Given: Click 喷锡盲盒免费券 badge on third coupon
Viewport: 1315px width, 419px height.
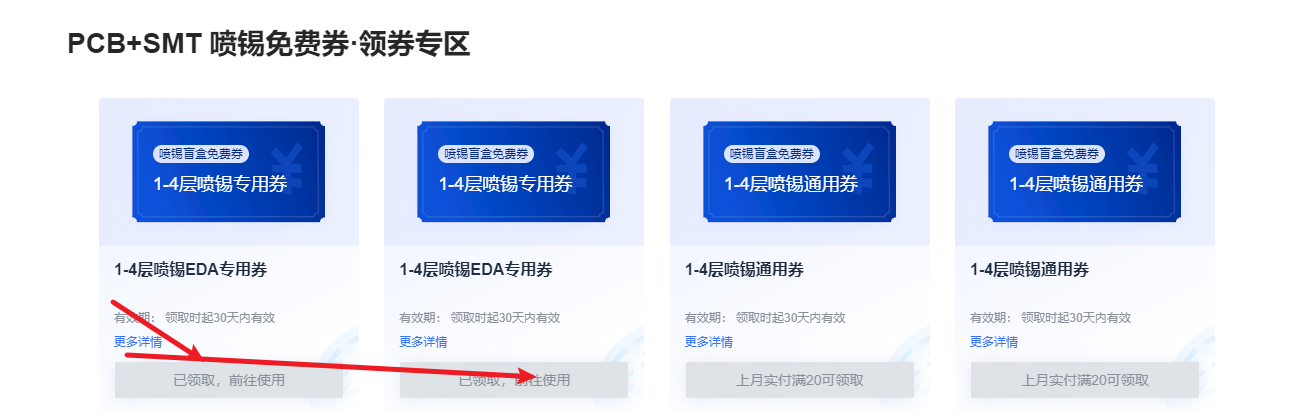Looking at the screenshot, I should (771, 154).
